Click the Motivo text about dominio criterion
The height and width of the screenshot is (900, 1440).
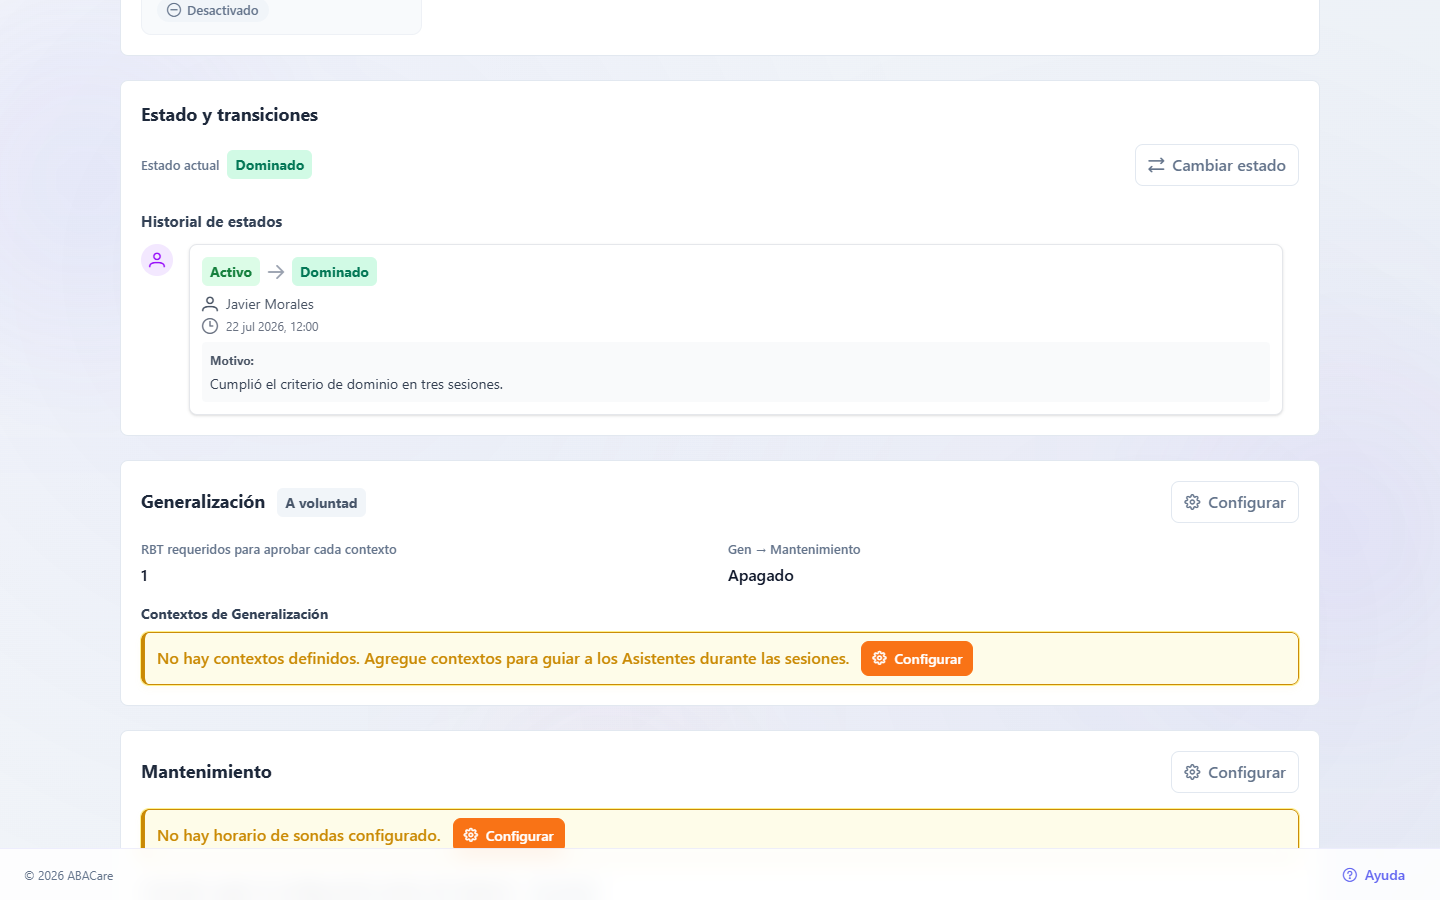(356, 384)
